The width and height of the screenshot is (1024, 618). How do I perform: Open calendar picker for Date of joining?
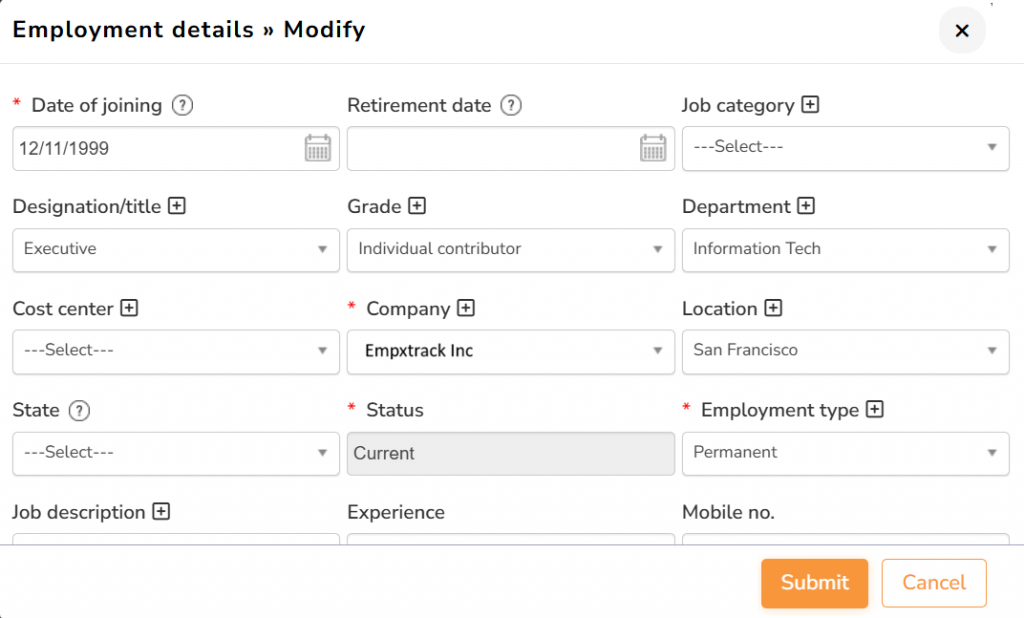tap(318, 148)
